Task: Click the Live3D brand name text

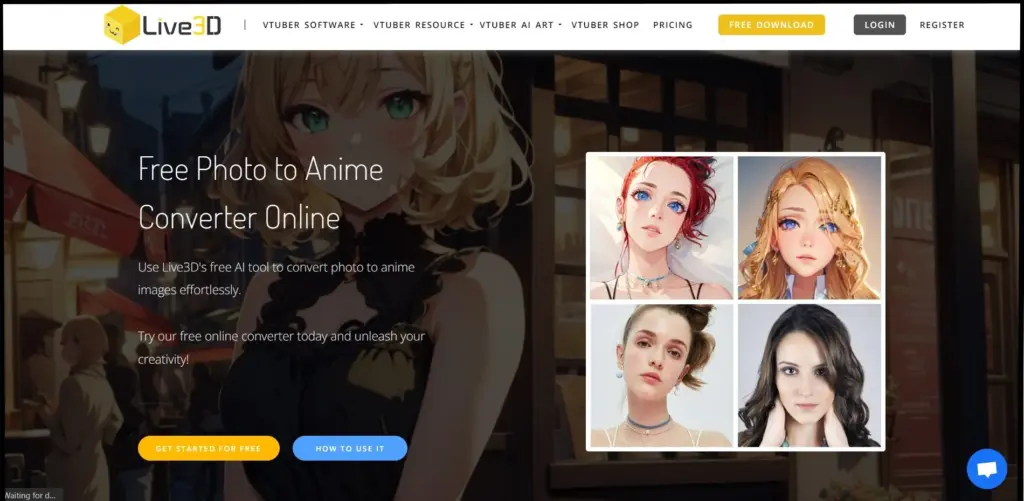Action: pos(183,25)
